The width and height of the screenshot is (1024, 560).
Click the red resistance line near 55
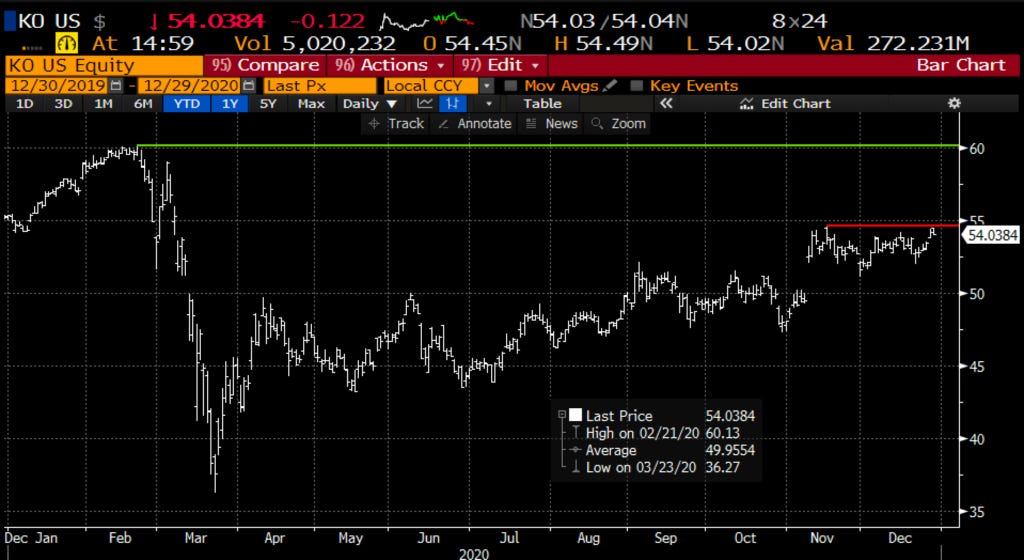[x=893, y=225]
